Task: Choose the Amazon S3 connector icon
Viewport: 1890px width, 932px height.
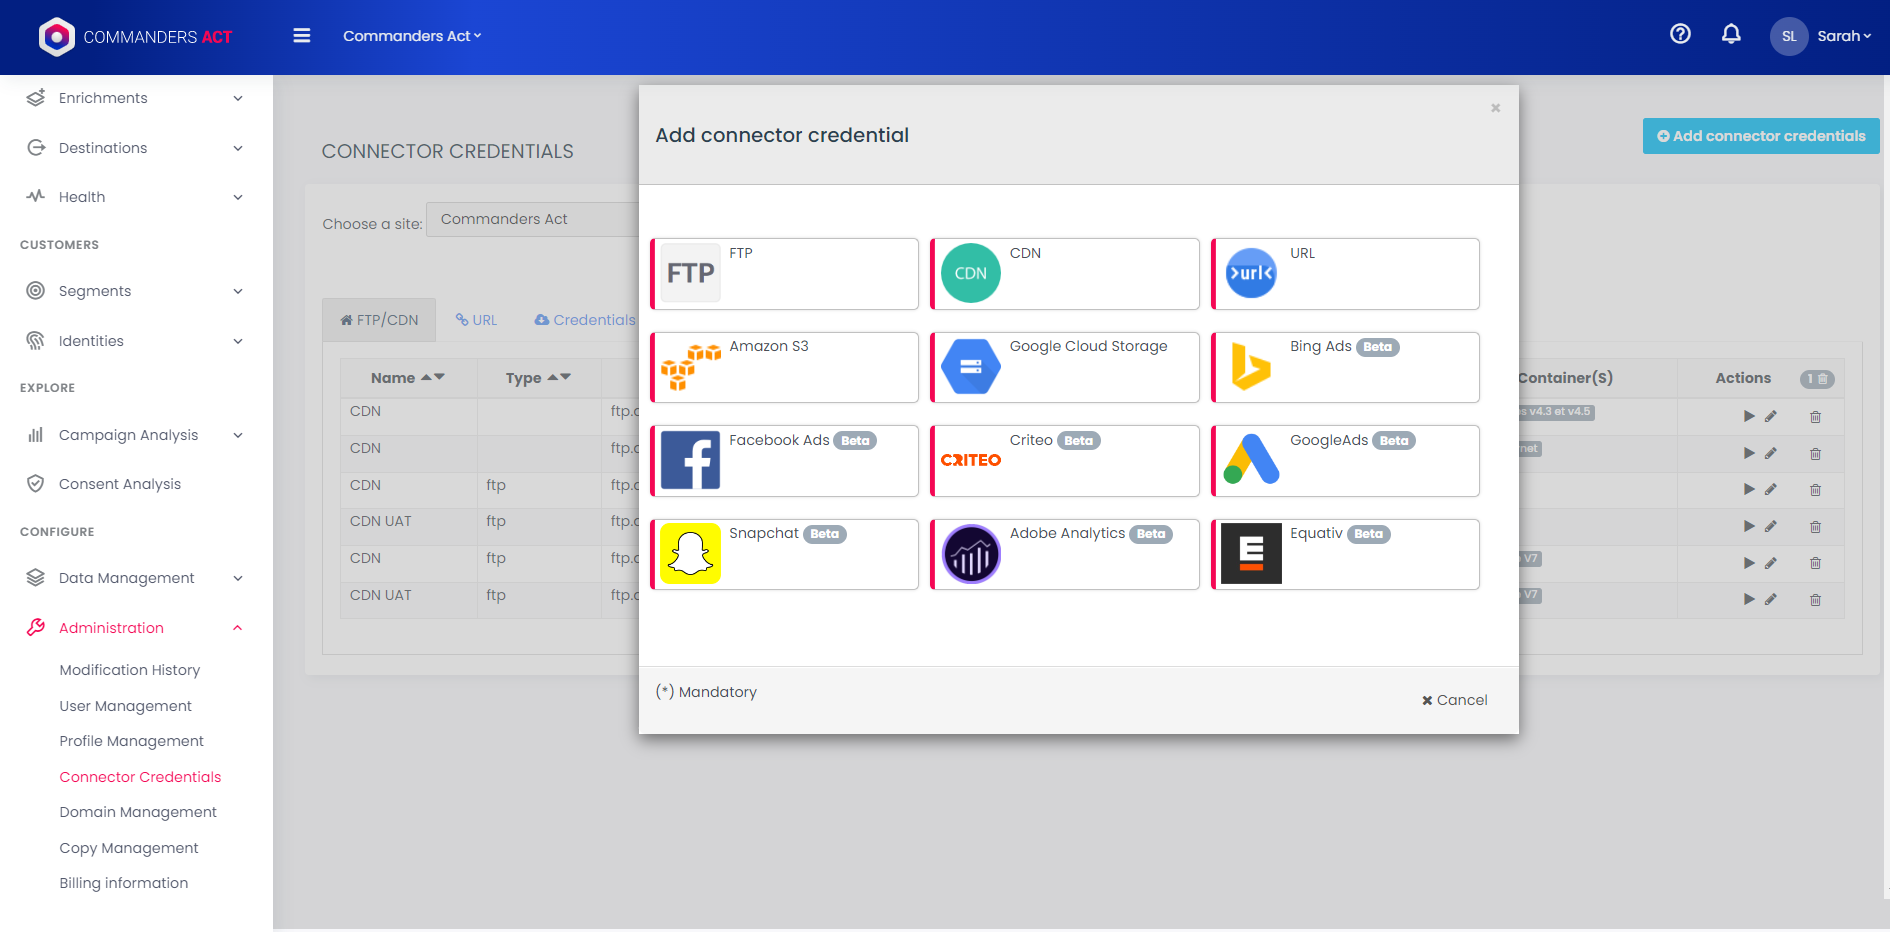Action: click(690, 367)
